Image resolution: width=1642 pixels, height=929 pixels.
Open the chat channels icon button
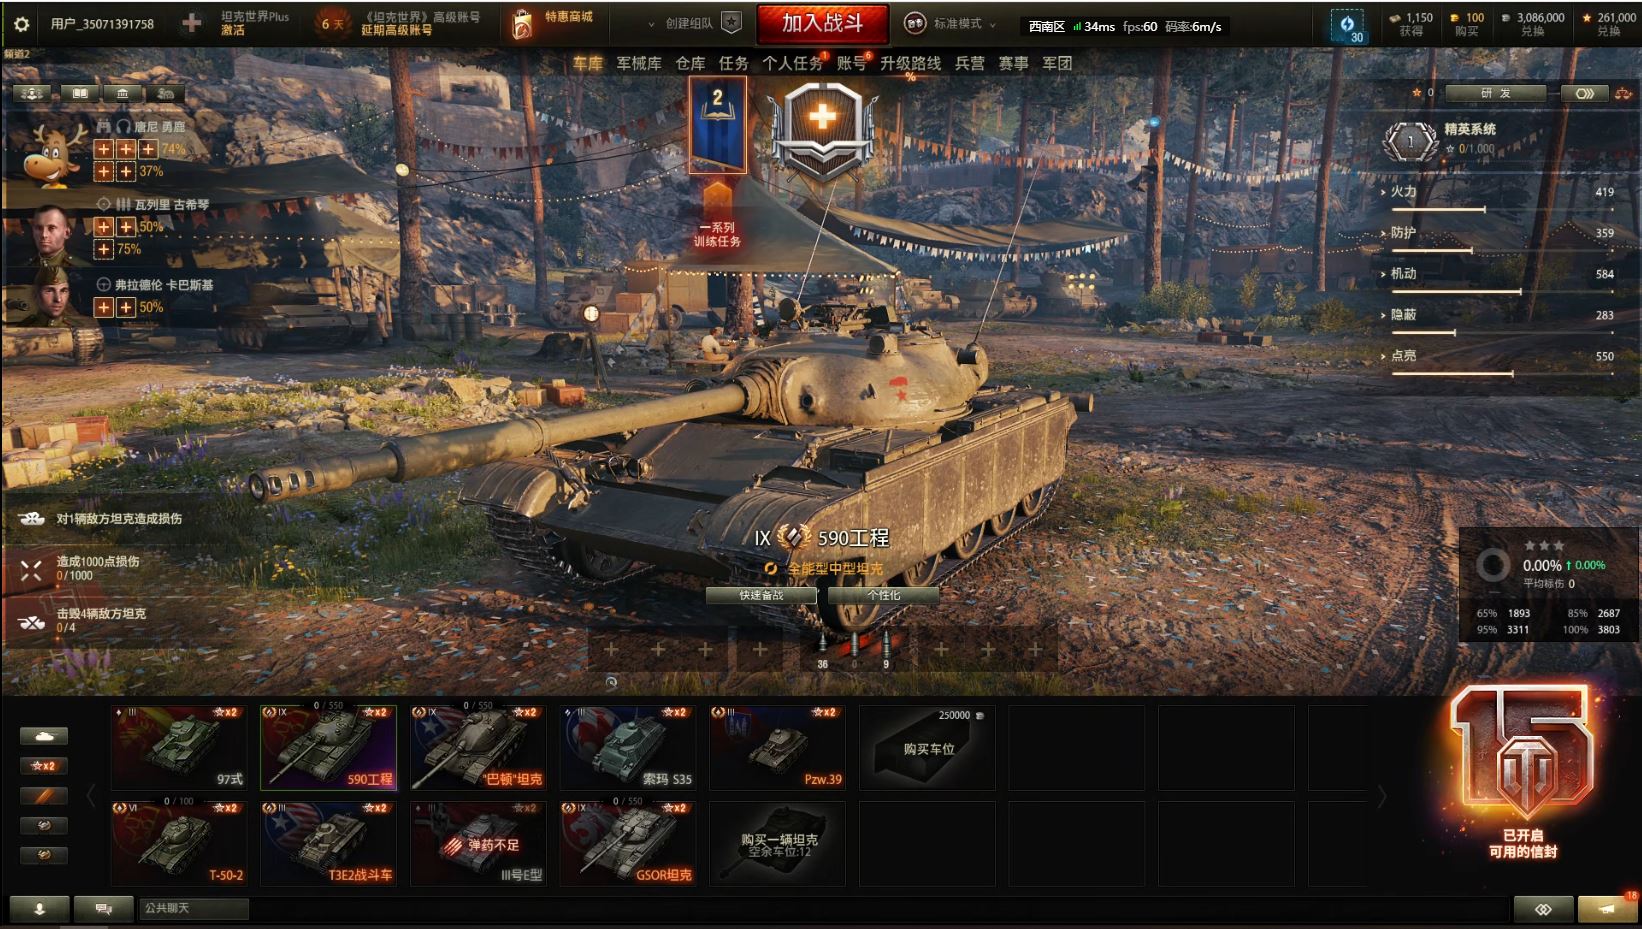104,908
